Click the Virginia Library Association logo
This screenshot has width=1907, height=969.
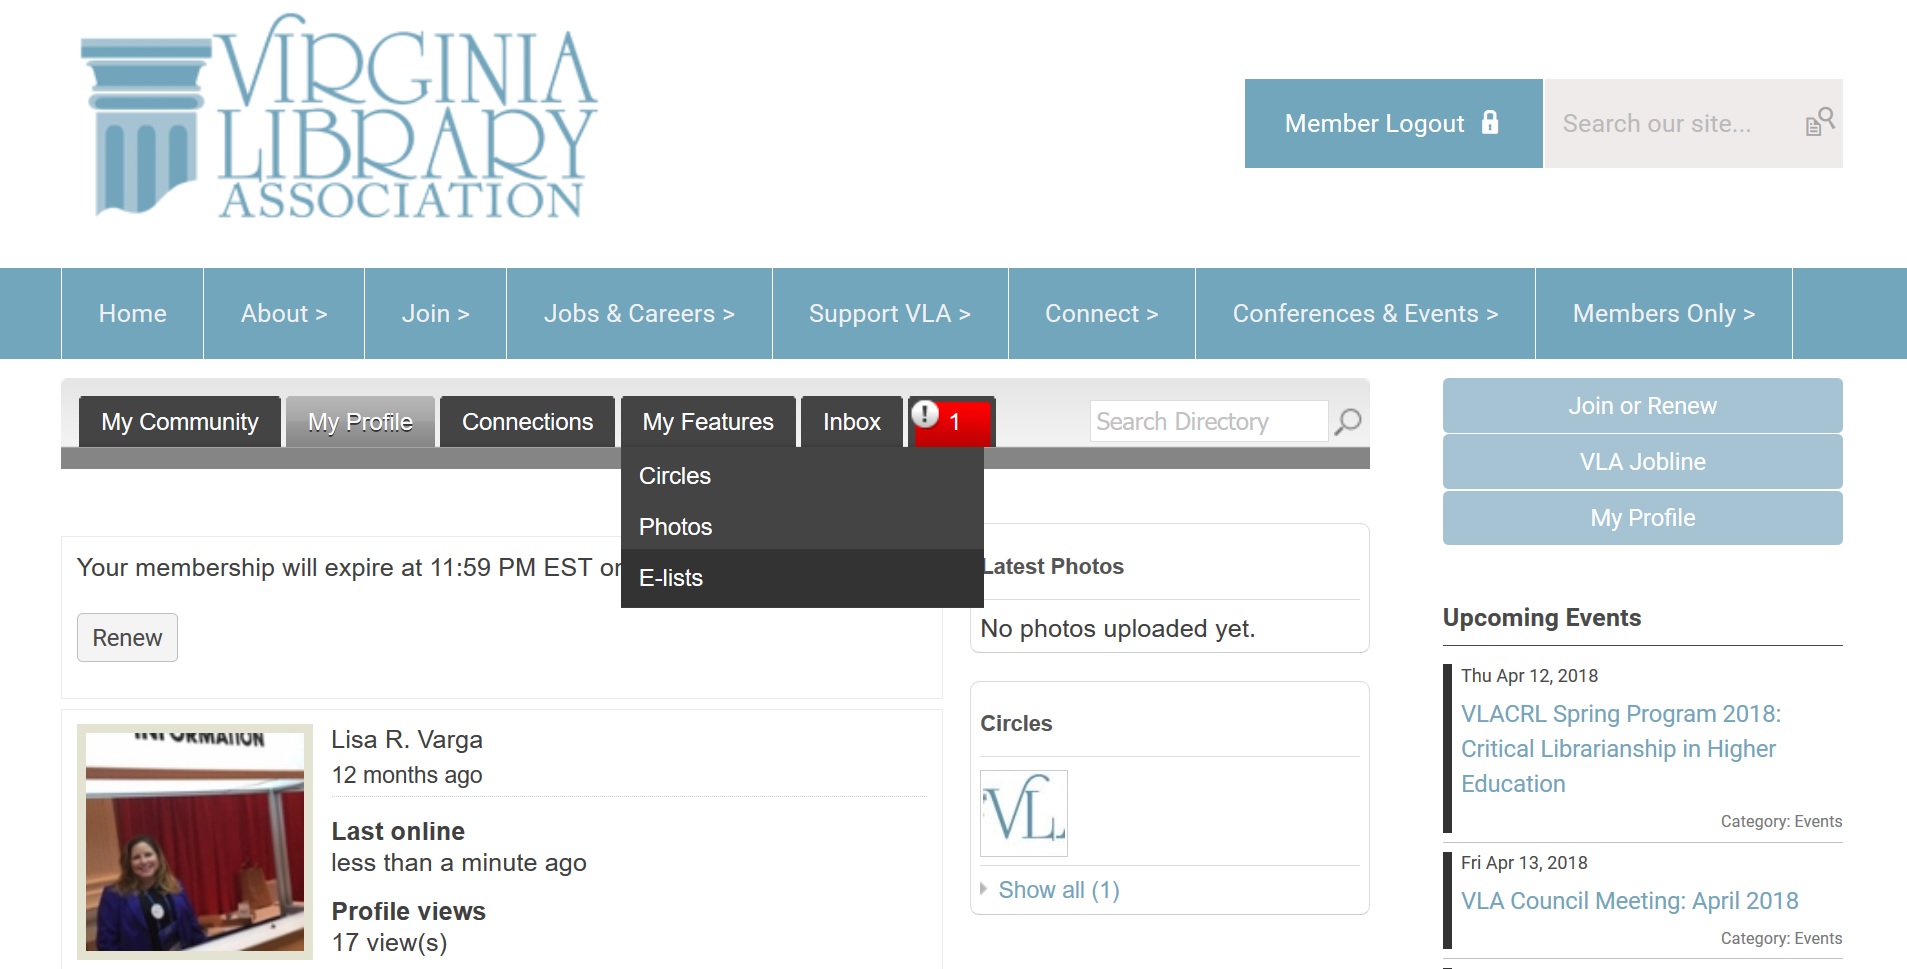[339, 116]
